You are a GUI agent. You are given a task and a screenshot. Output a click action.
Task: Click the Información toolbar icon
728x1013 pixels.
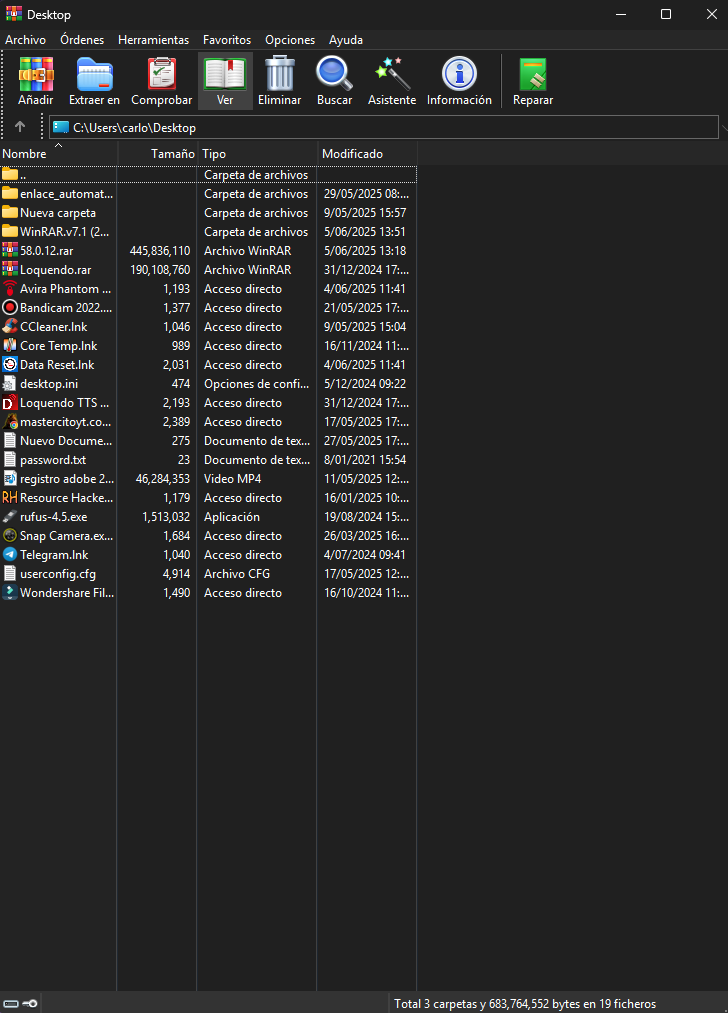459,74
